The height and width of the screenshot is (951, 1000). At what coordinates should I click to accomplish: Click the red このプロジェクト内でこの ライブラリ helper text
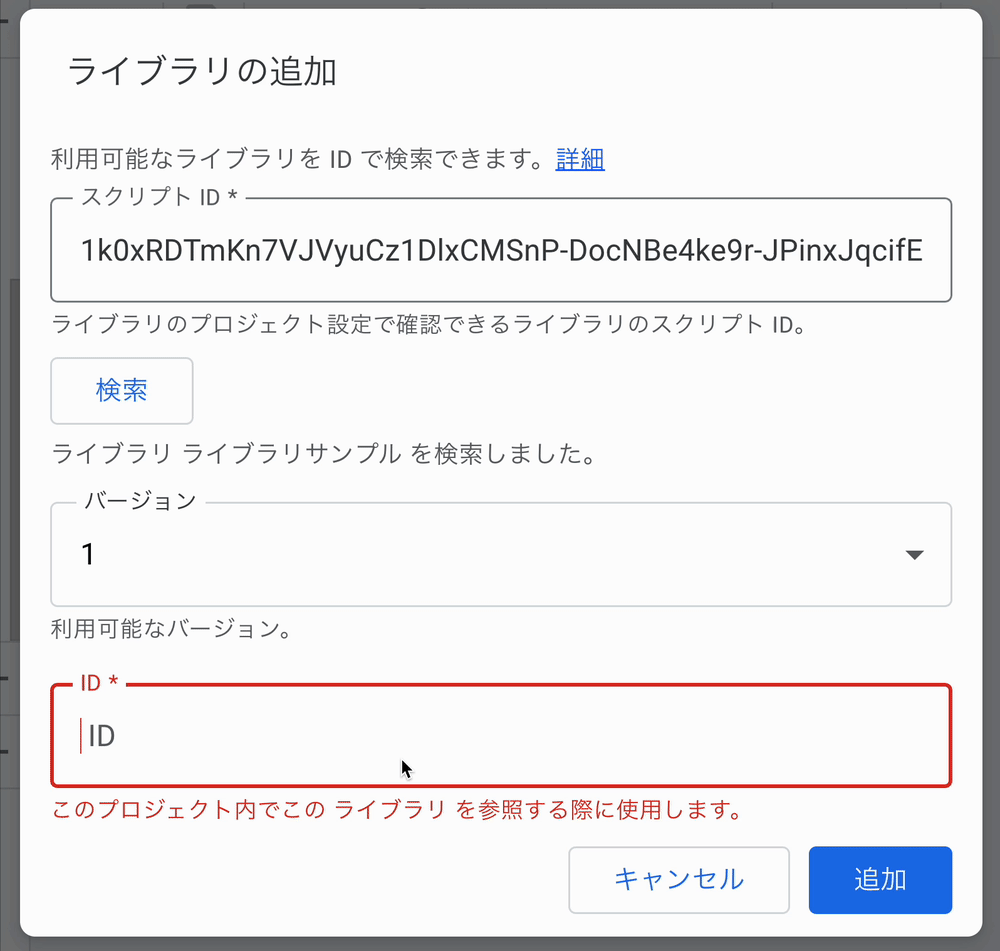[x=397, y=809]
